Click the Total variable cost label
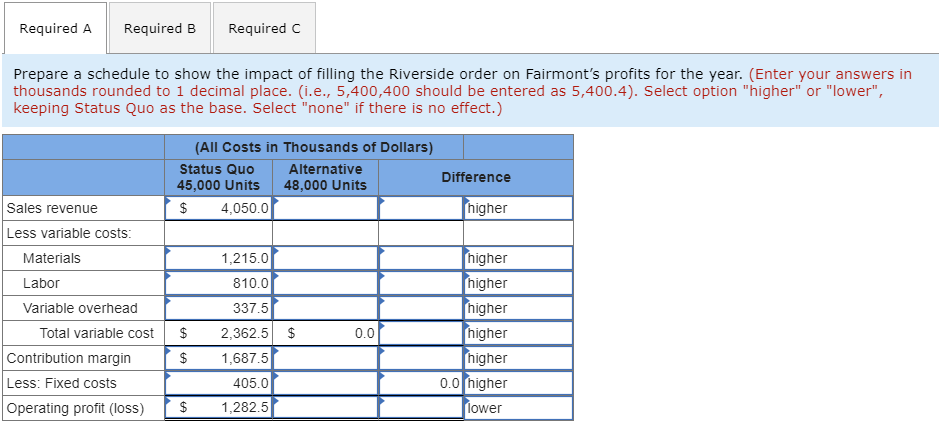This screenshot has height=422, width=948. pyautogui.click(x=97, y=333)
